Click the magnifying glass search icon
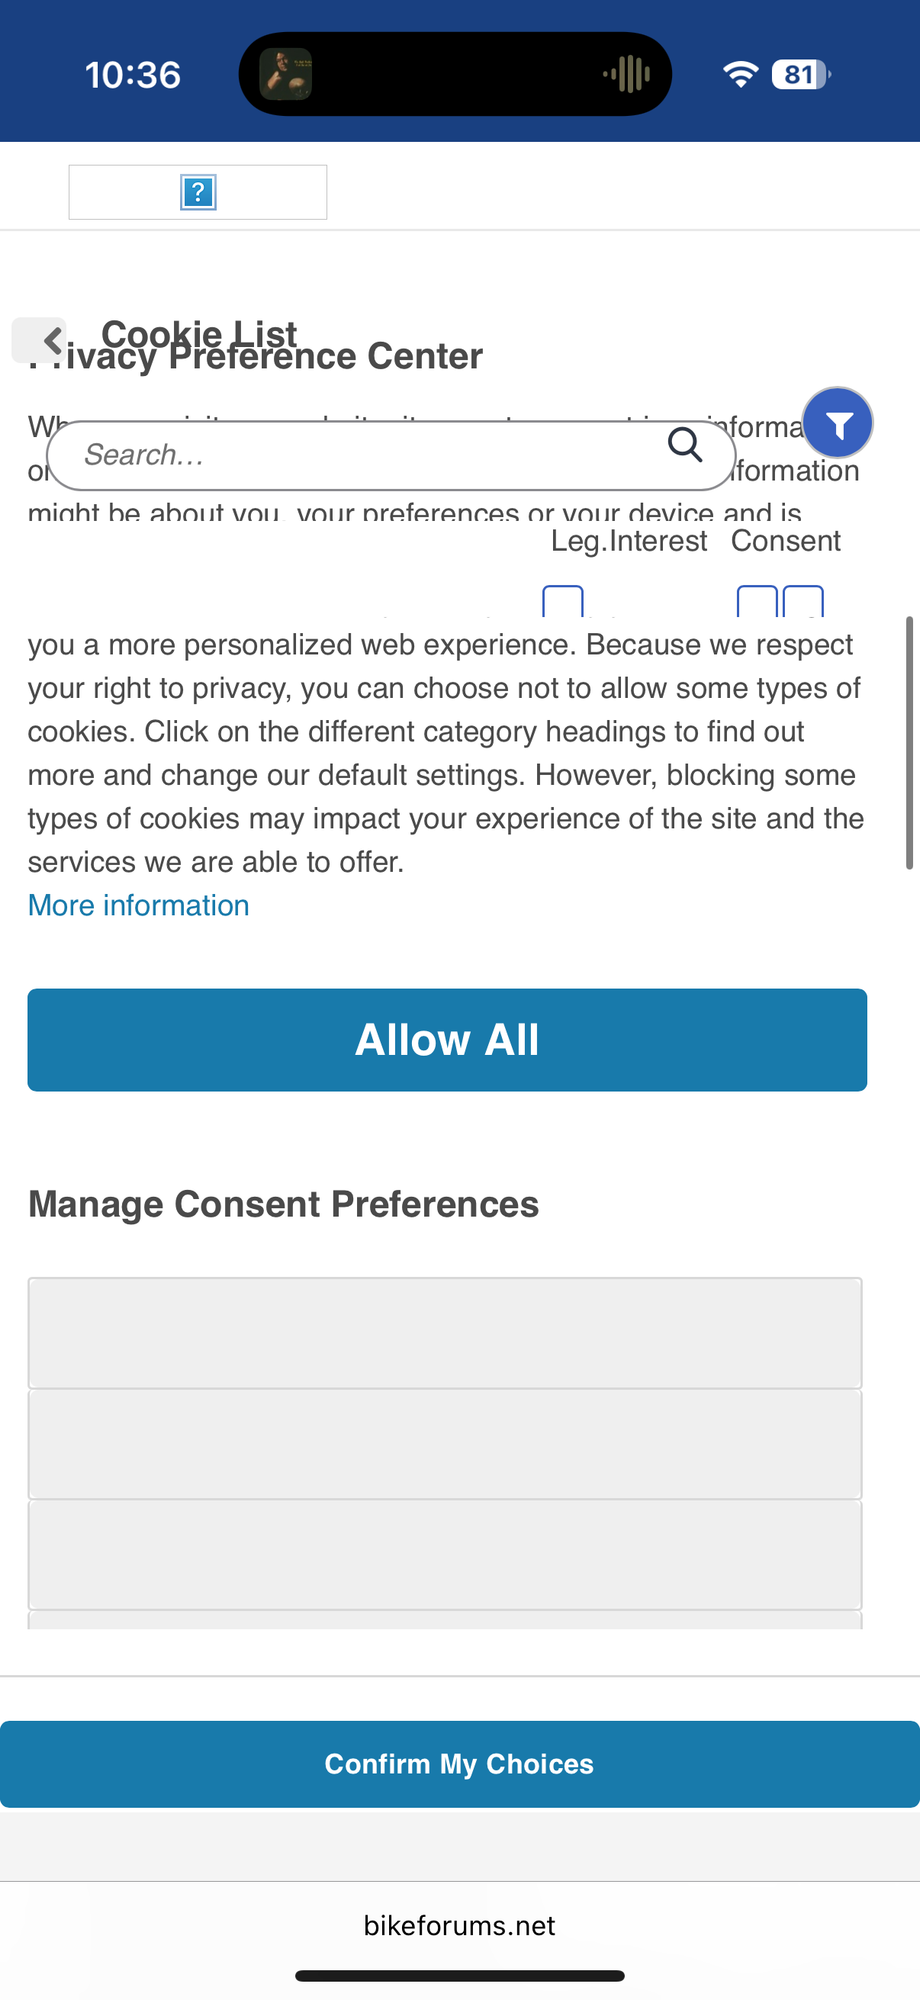920x2000 pixels. point(685,446)
